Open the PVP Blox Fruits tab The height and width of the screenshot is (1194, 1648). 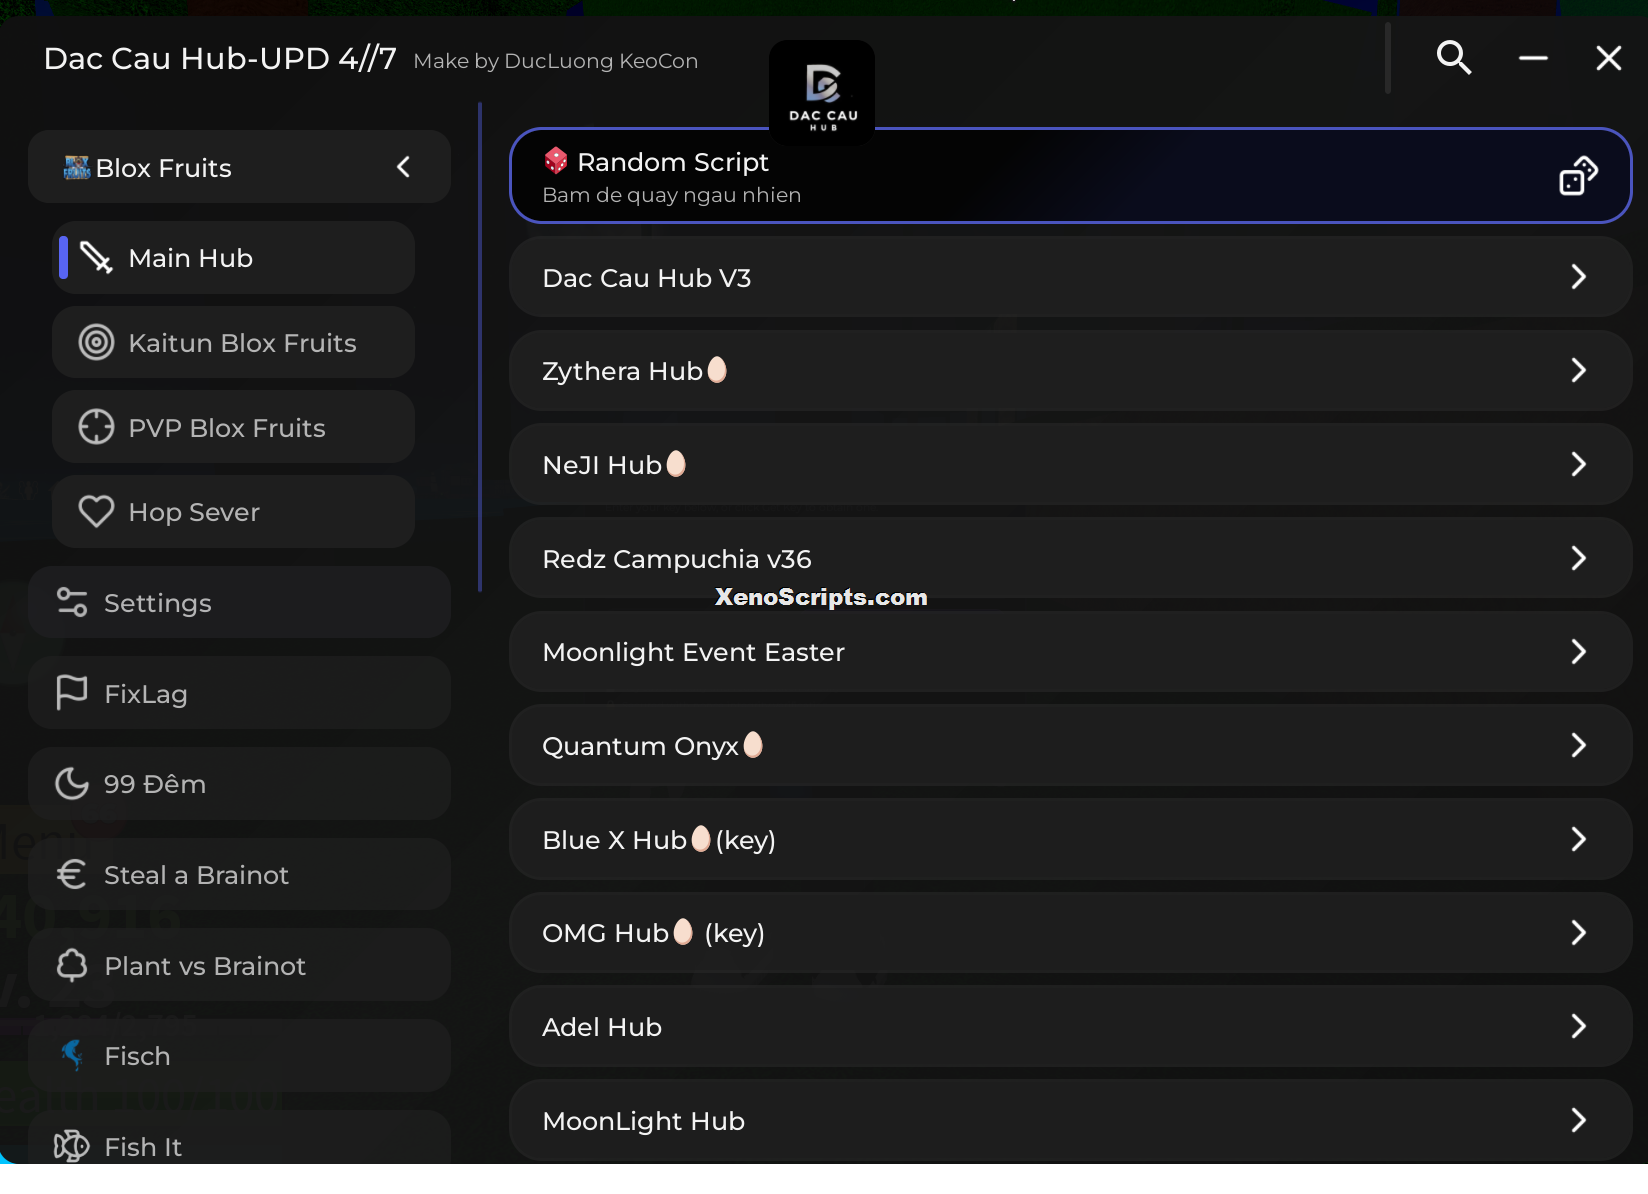[233, 427]
